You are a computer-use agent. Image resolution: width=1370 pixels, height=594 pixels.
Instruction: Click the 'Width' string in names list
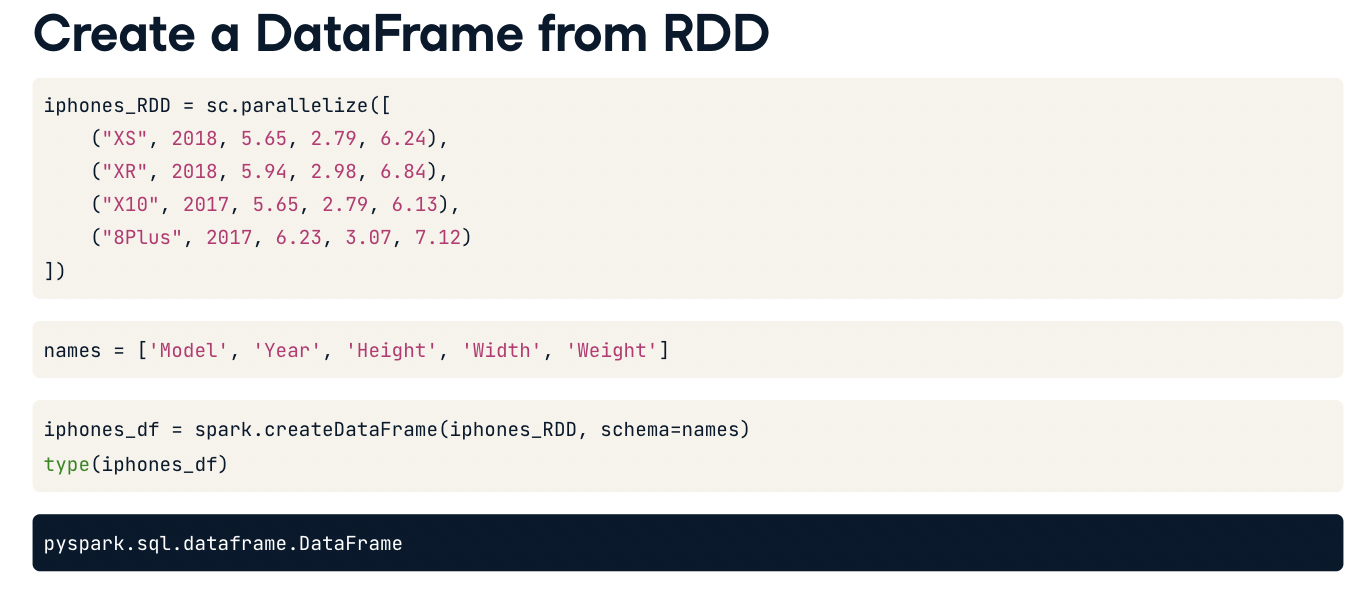502,350
